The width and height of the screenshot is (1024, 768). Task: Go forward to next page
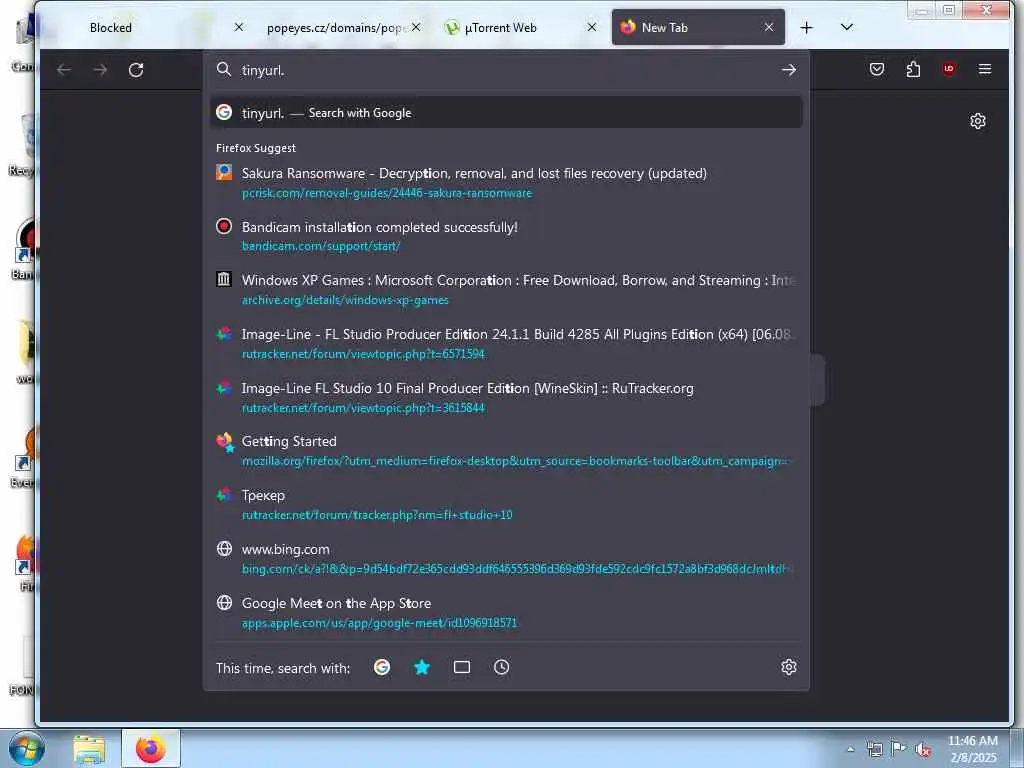click(100, 70)
